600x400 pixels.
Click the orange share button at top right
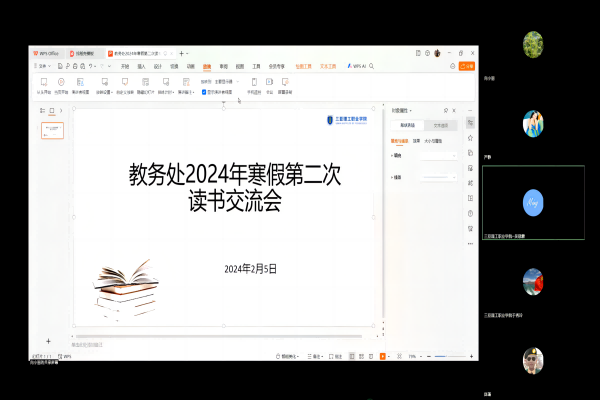coord(465,66)
